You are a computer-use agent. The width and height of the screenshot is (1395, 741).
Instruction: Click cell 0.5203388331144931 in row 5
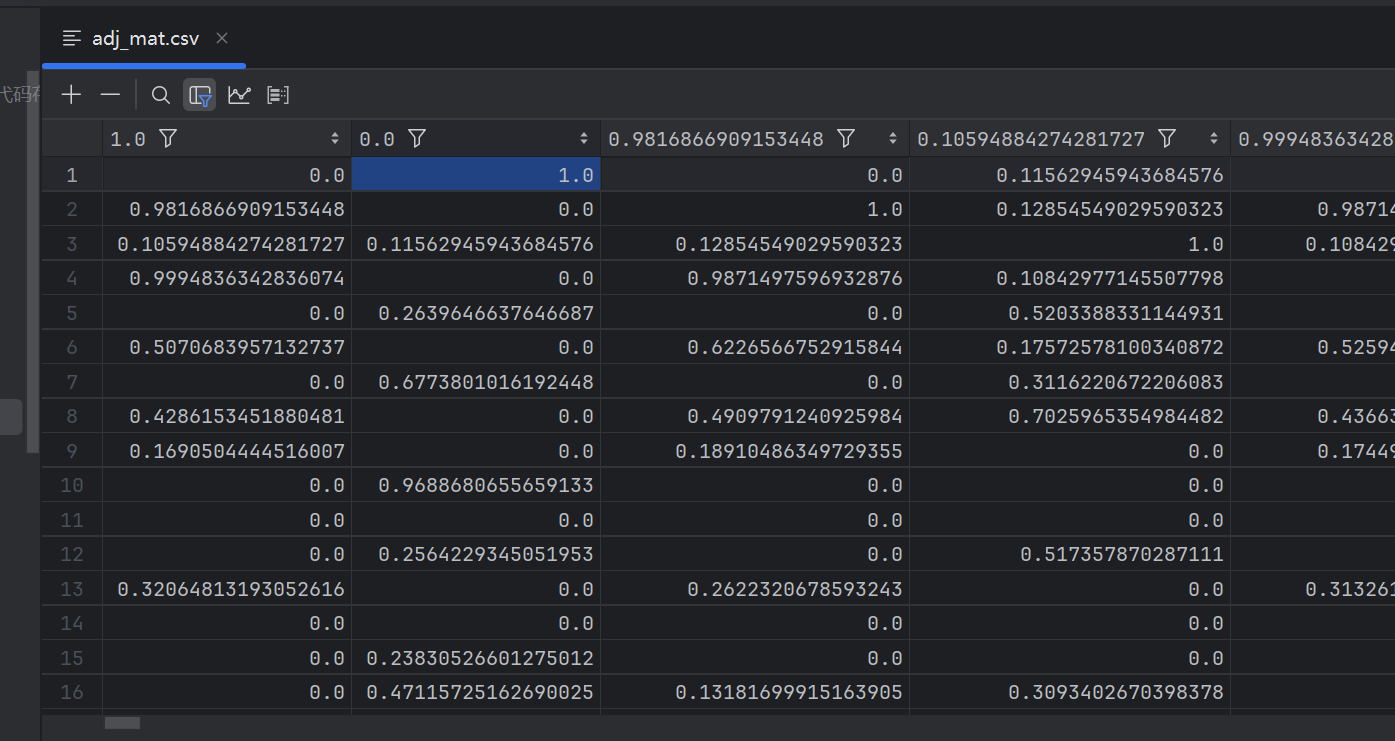pos(1070,313)
